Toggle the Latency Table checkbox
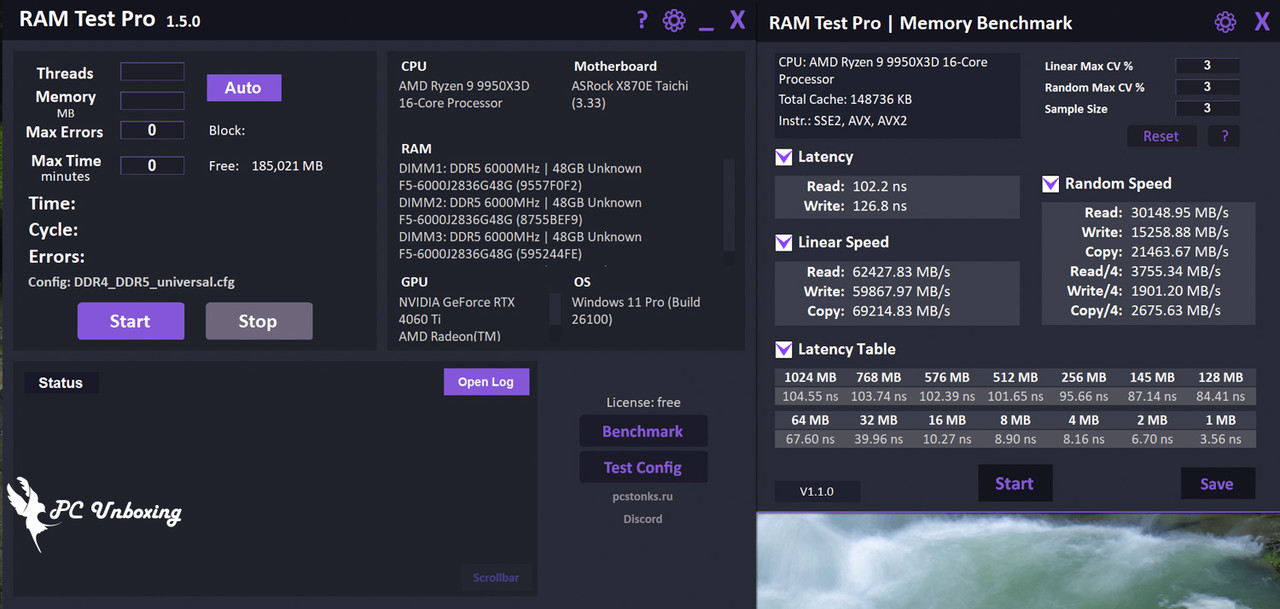The height and width of the screenshot is (609, 1280). tap(784, 349)
